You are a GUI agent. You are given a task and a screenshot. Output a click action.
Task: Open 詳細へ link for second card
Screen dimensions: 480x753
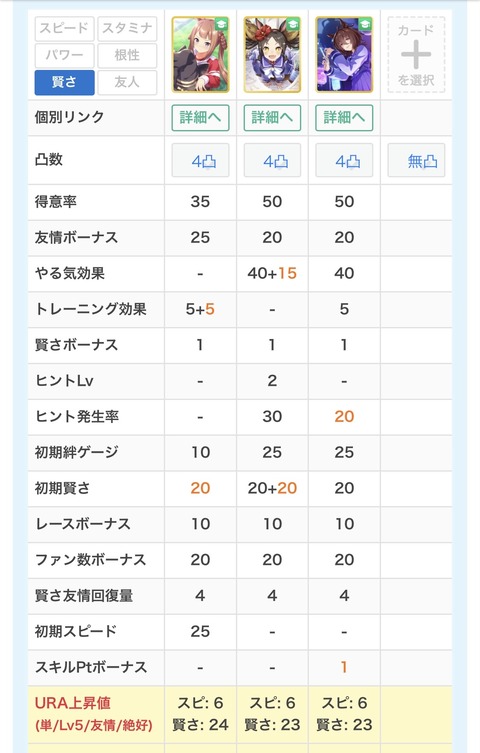point(272,118)
